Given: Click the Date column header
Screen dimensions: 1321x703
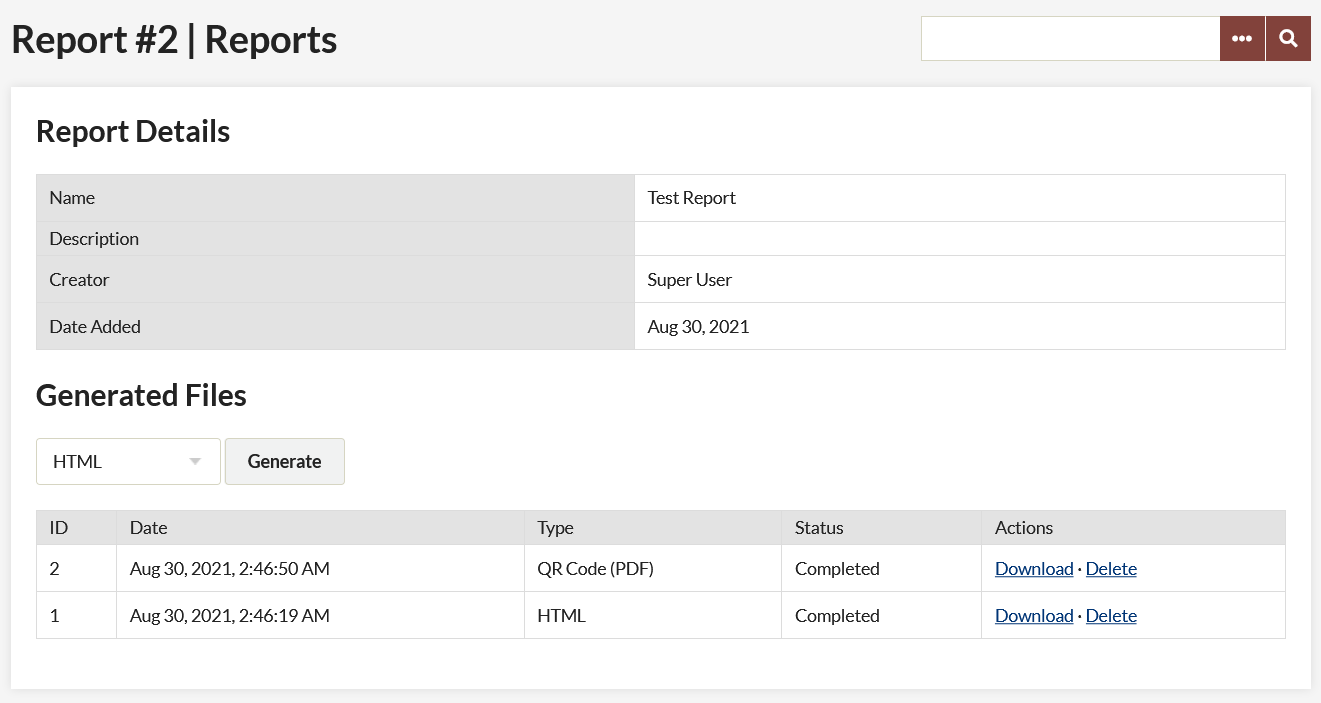Looking at the screenshot, I should (x=149, y=527).
